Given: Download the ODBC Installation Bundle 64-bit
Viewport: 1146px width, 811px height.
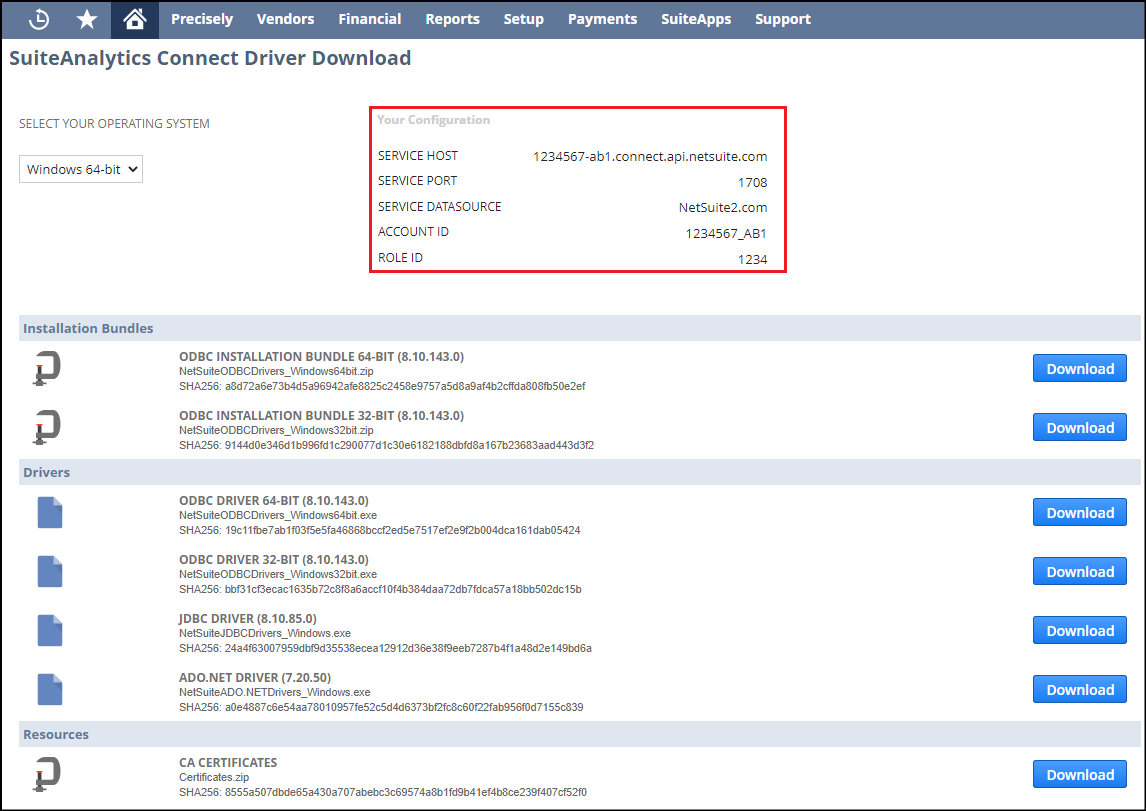Looking at the screenshot, I should 1079,368.
